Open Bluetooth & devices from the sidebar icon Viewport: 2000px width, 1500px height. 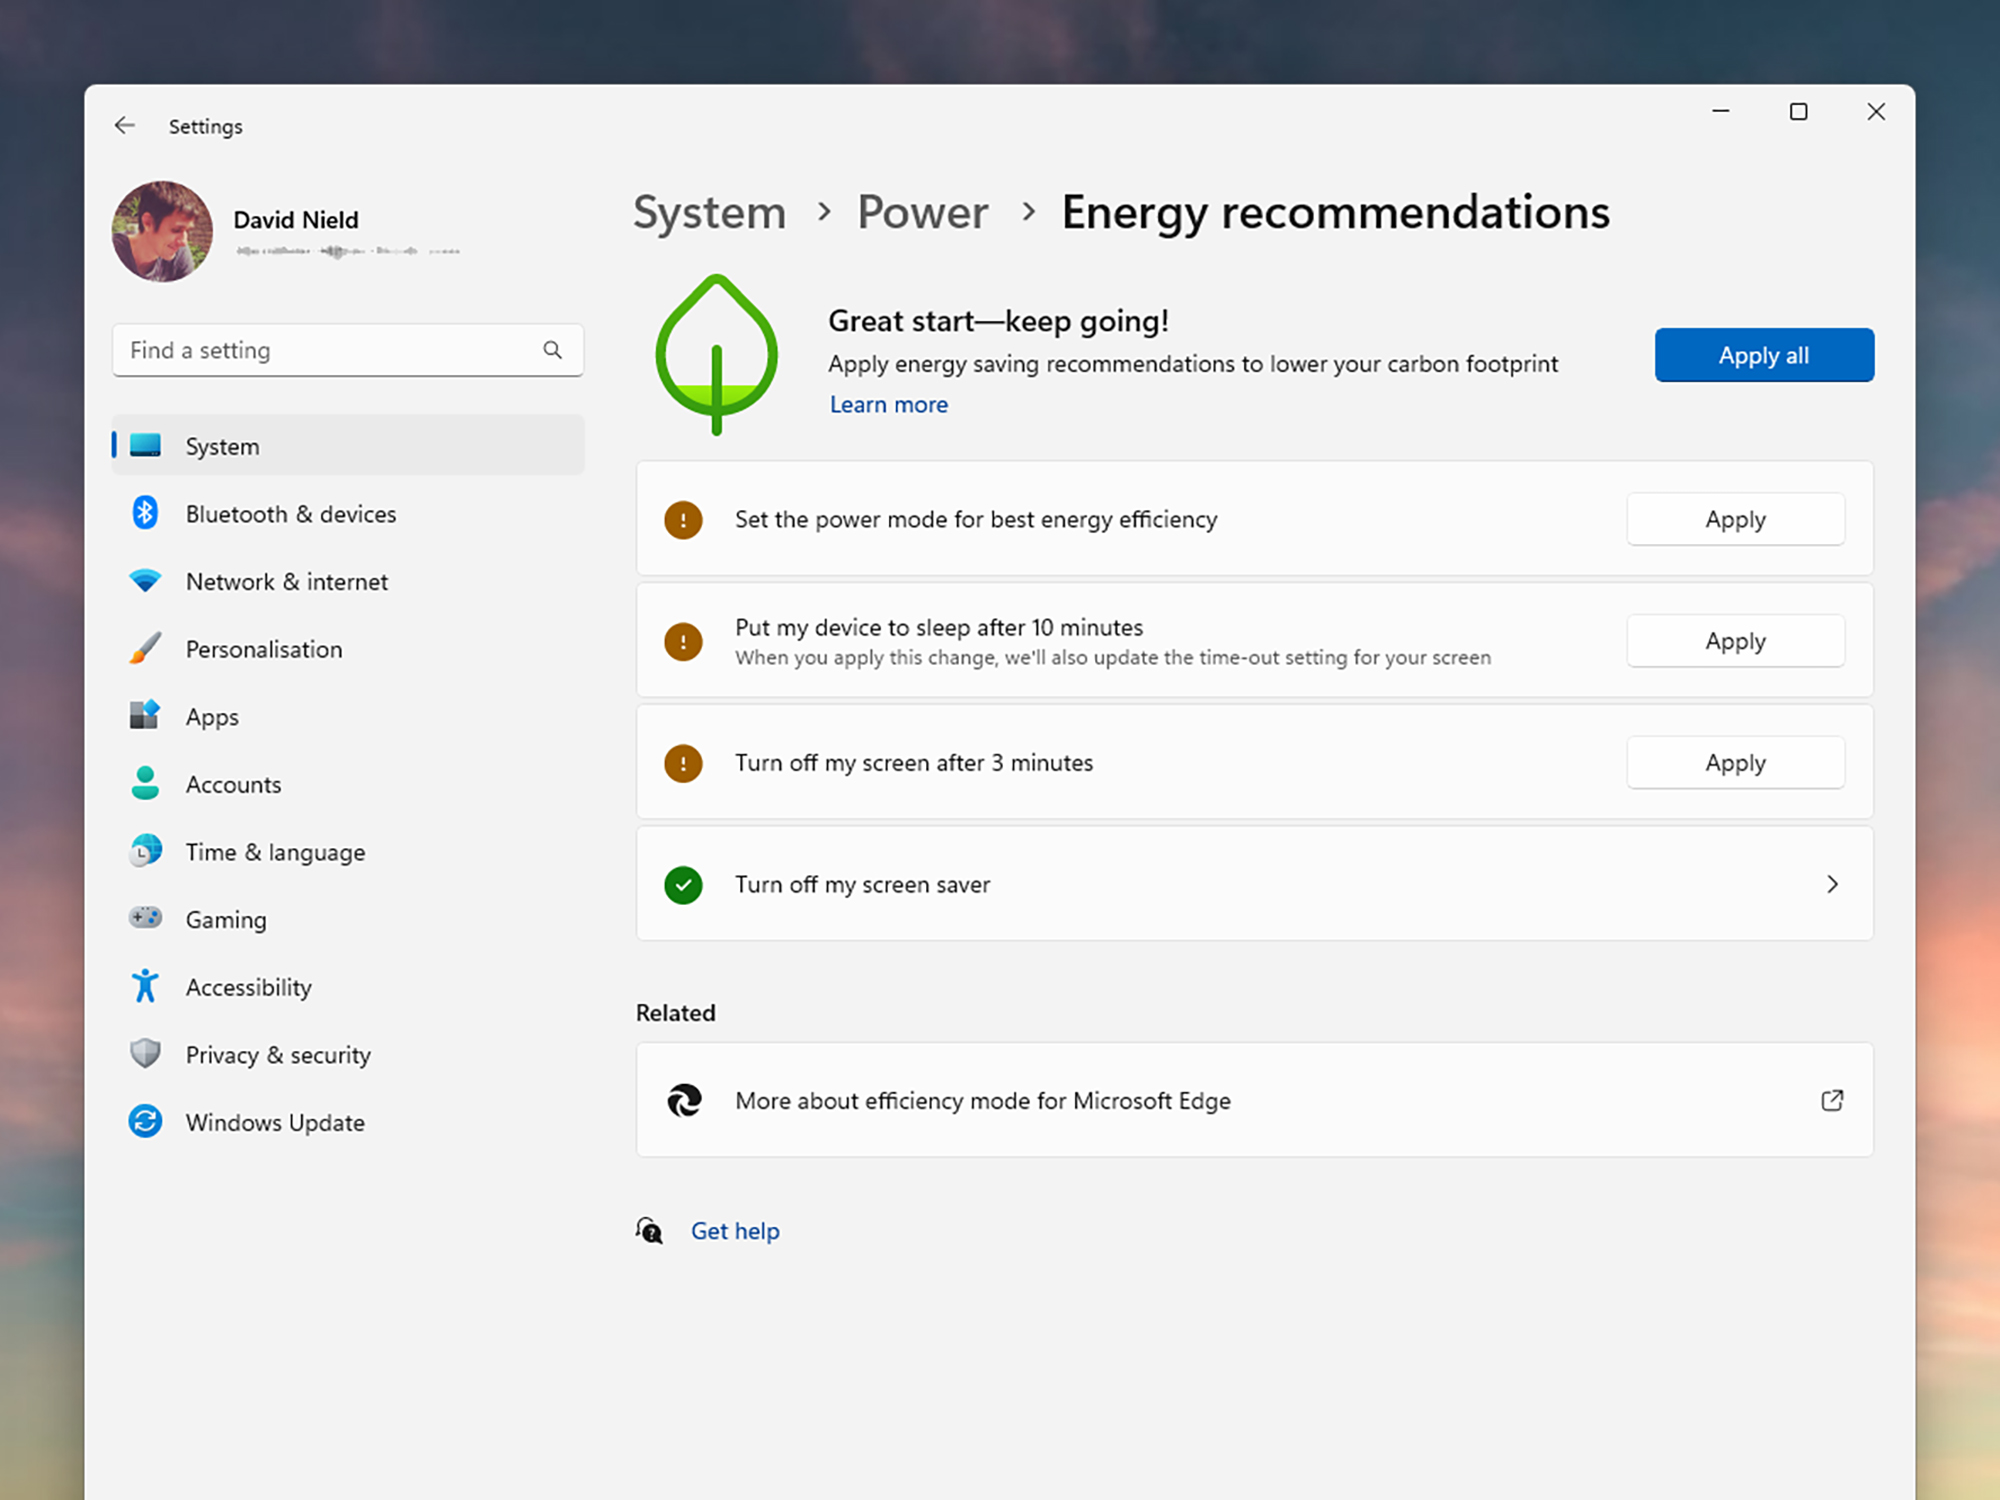click(x=146, y=513)
